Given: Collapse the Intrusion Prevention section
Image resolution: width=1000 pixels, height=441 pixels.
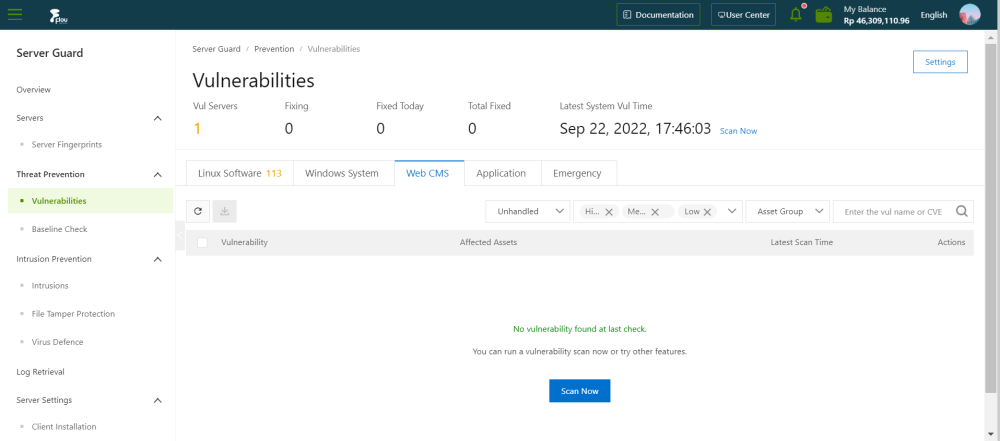Looking at the screenshot, I should 157,259.
